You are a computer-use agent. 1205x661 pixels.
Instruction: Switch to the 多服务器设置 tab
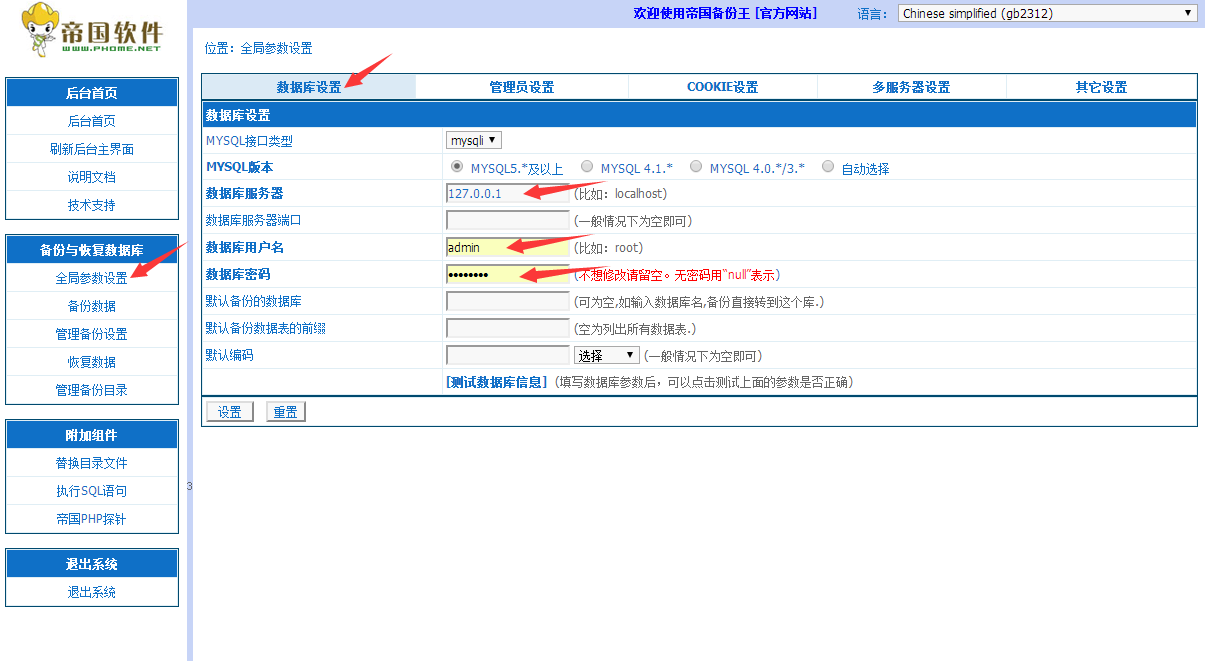click(x=910, y=87)
